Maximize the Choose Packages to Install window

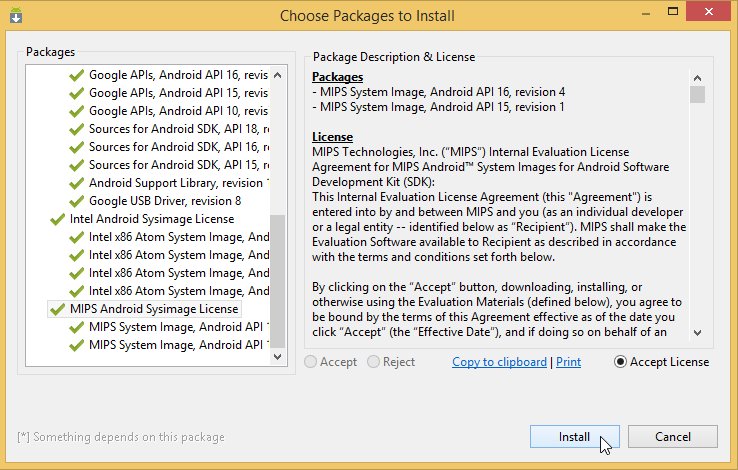673,12
